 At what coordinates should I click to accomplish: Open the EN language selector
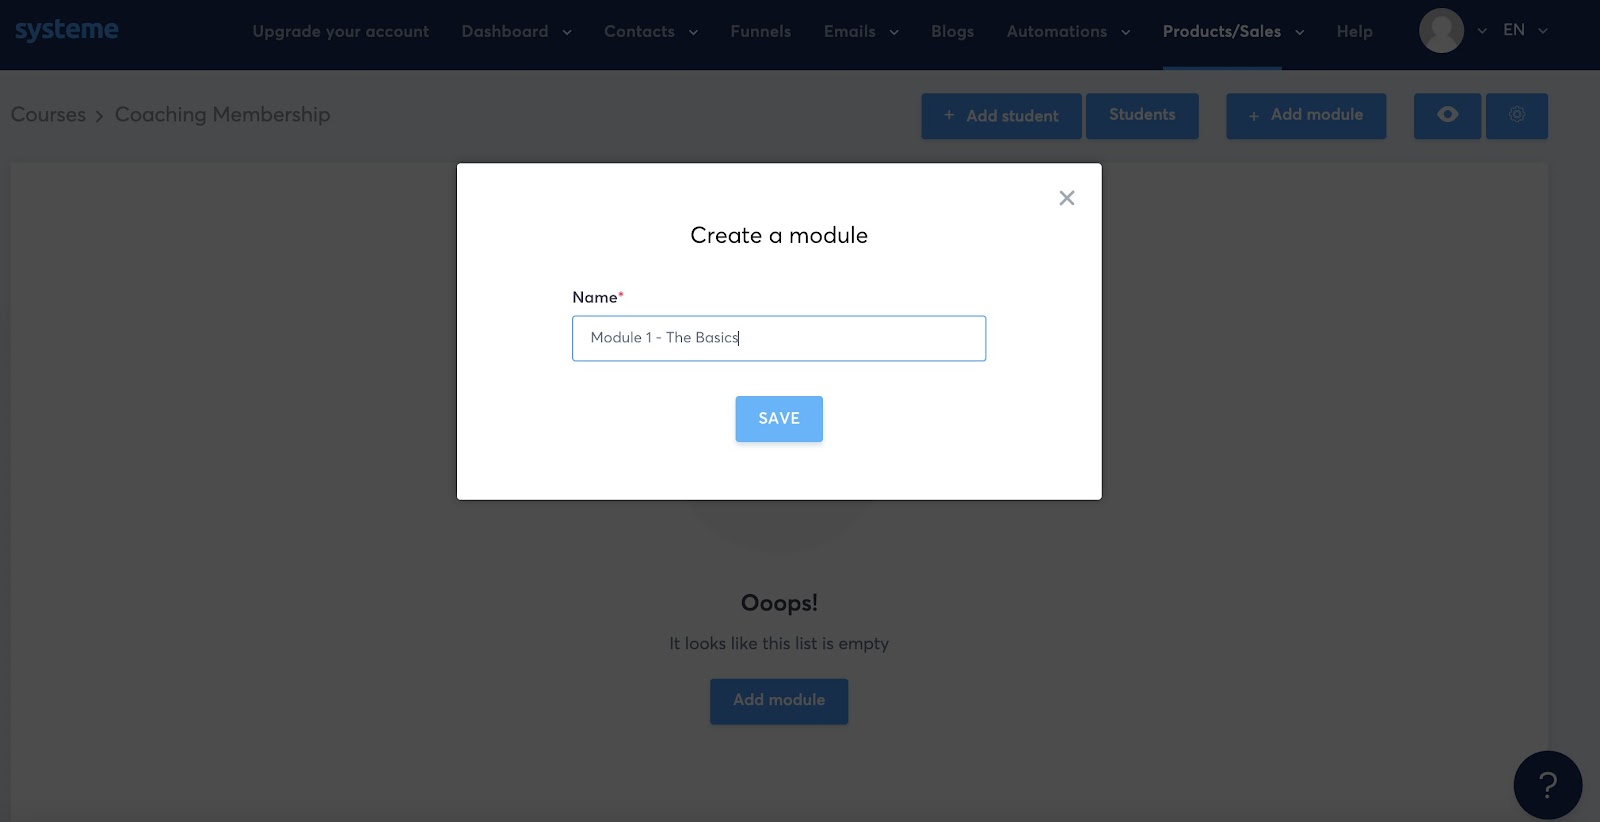1525,30
